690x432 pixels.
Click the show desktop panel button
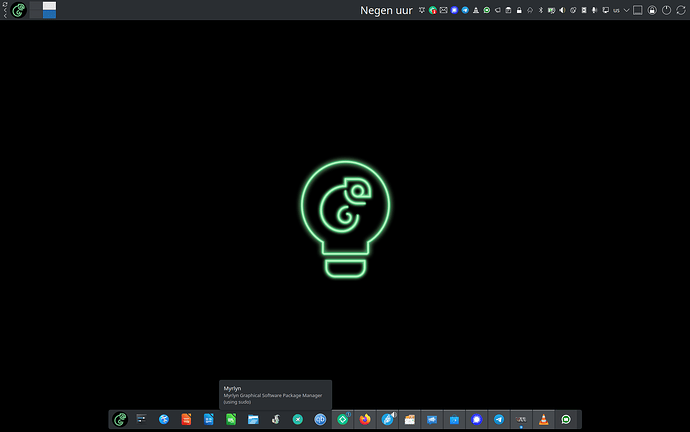coord(638,10)
